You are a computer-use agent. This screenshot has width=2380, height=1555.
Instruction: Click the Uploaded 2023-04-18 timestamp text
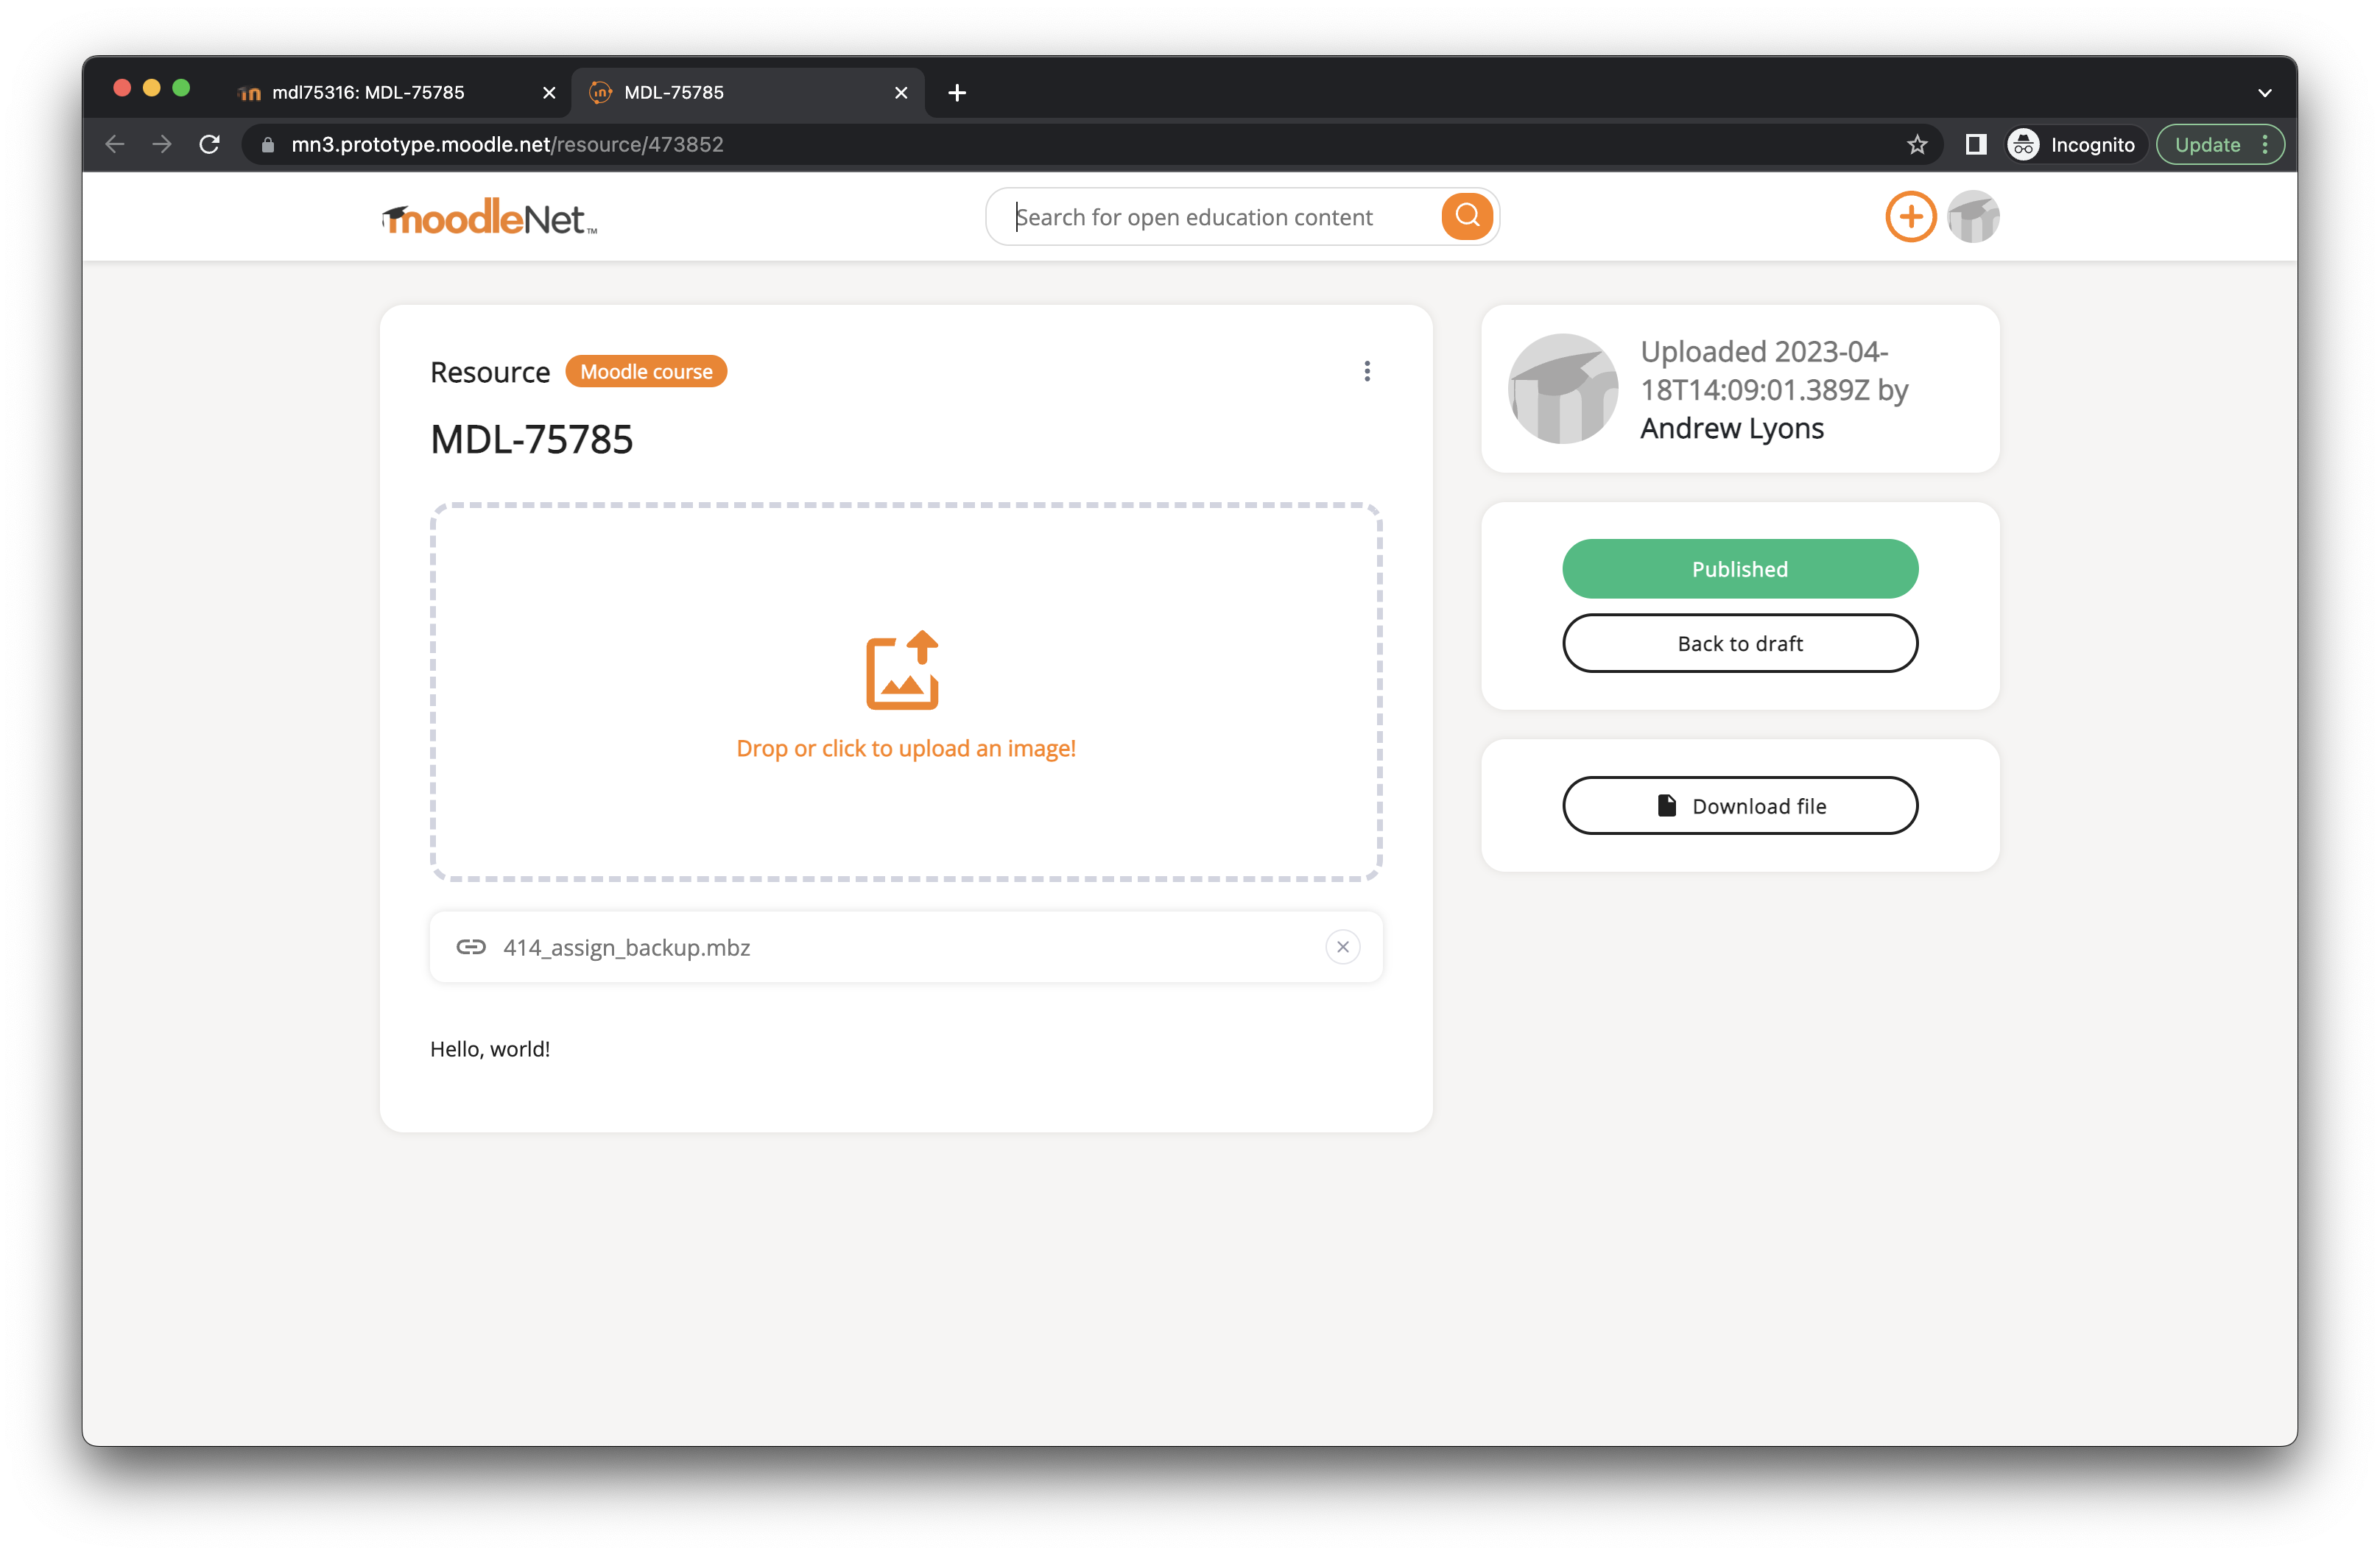tap(1774, 370)
